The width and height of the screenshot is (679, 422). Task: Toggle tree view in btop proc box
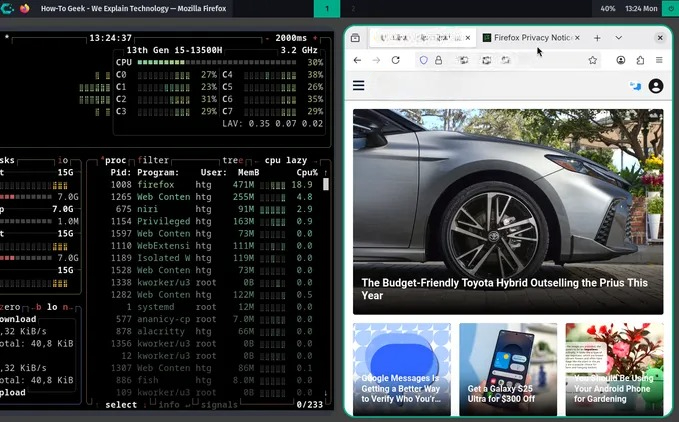coord(232,160)
